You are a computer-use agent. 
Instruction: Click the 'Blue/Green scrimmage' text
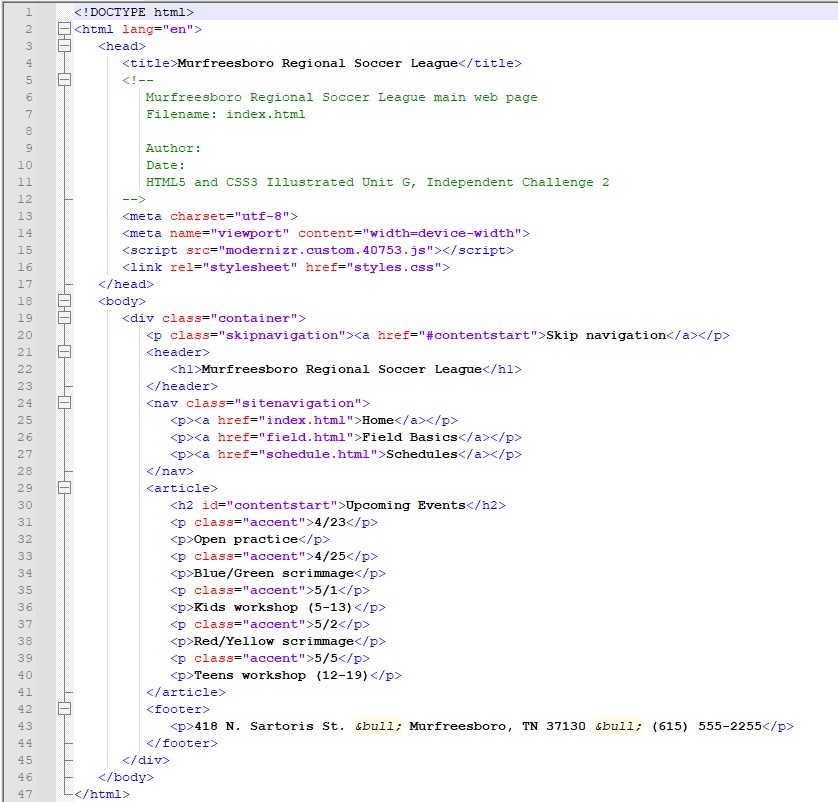(274, 573)
